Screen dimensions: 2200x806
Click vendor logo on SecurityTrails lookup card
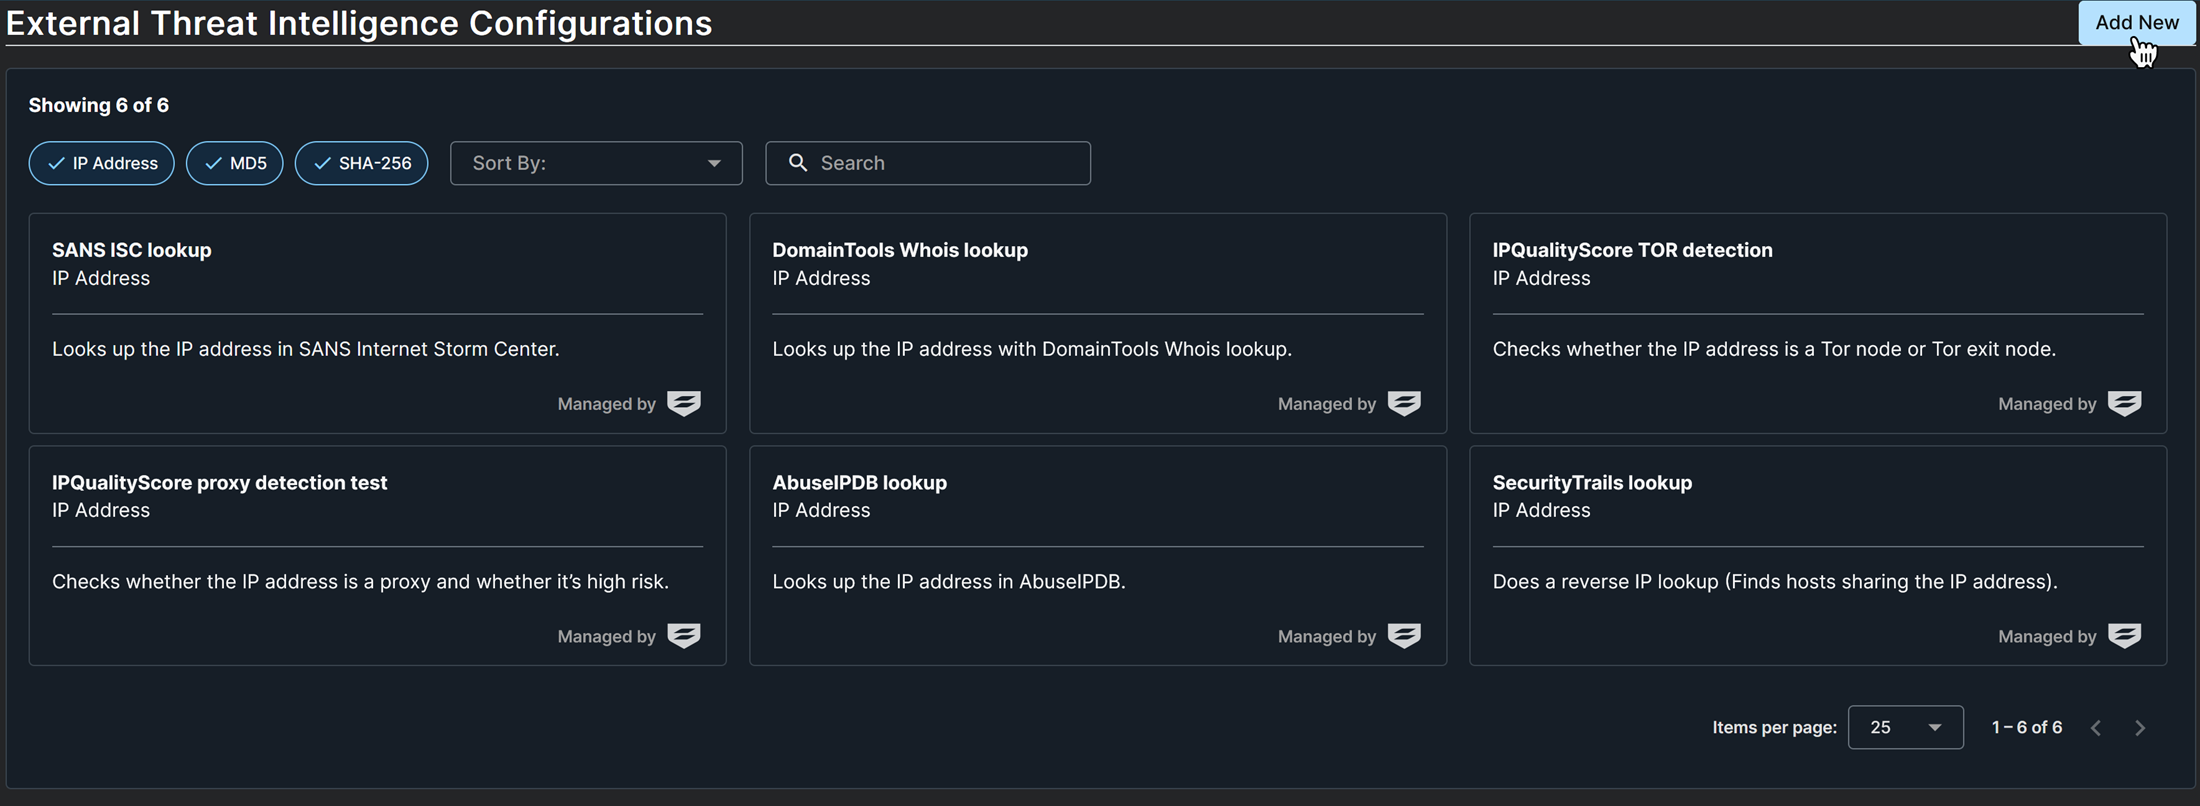click(x=2124, y=636)
